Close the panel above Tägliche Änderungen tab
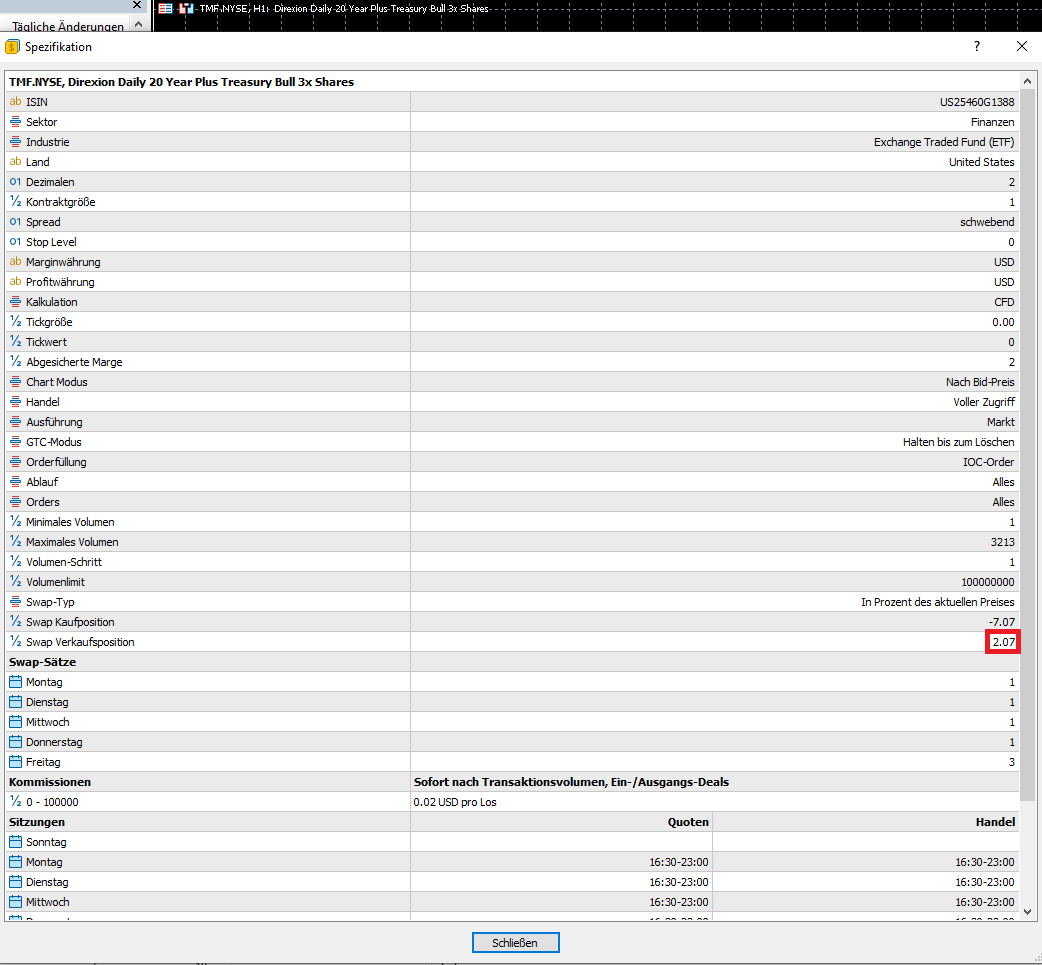Viewport: 1042px width, 965px height. 137,5
